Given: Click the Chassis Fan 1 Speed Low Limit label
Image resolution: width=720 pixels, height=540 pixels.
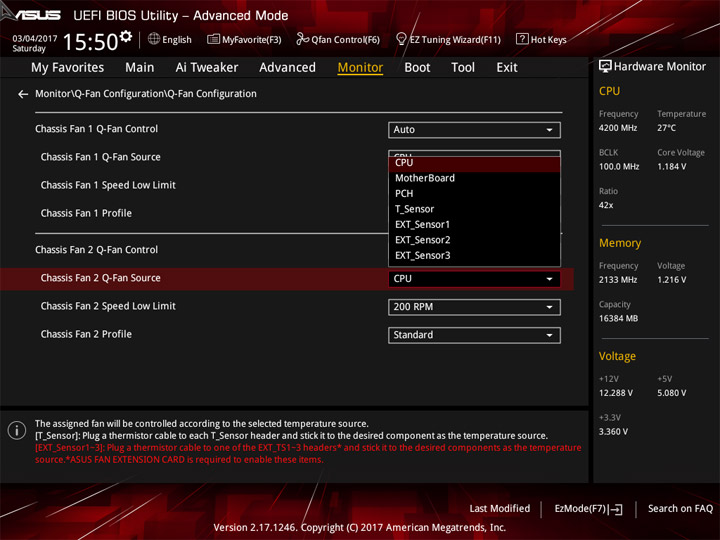Looking at the screenshot, I should click(x=108, y=185).
